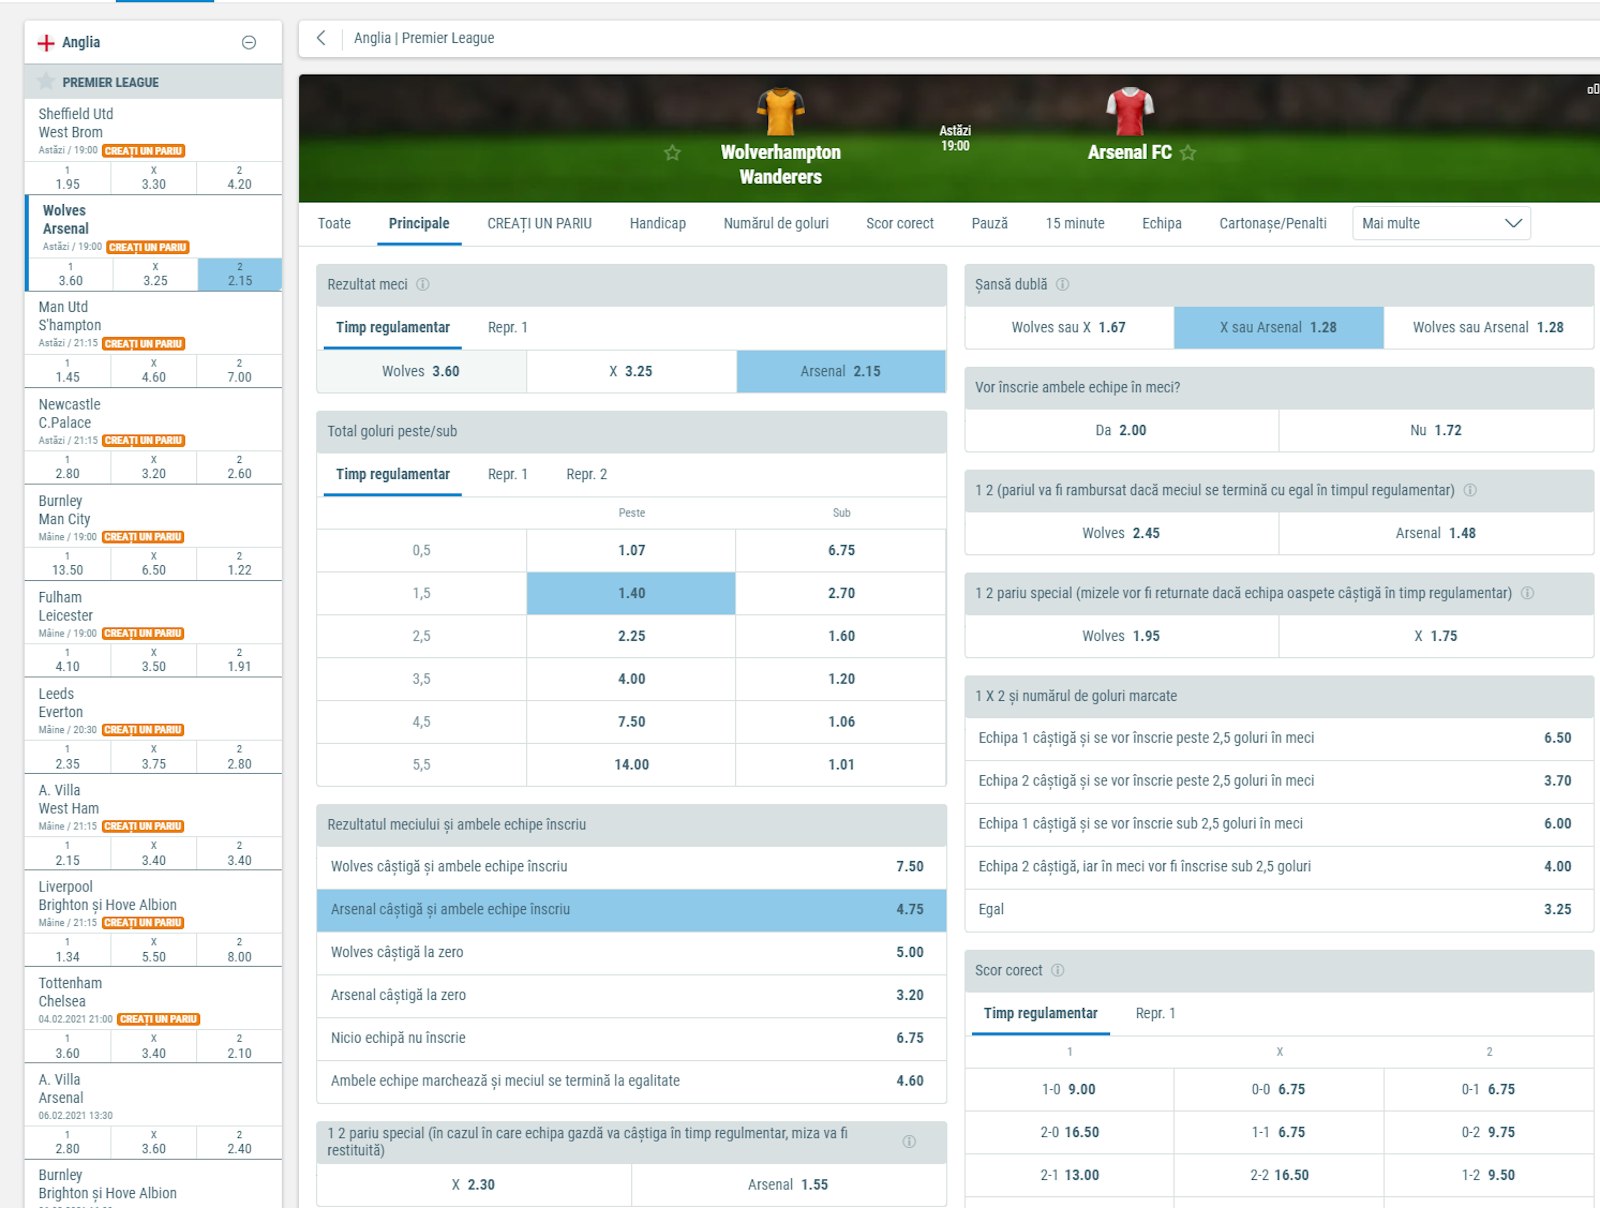Switch to the Handicap tab
This screenshot has width=1600, height=1208.
click(657, 223)
